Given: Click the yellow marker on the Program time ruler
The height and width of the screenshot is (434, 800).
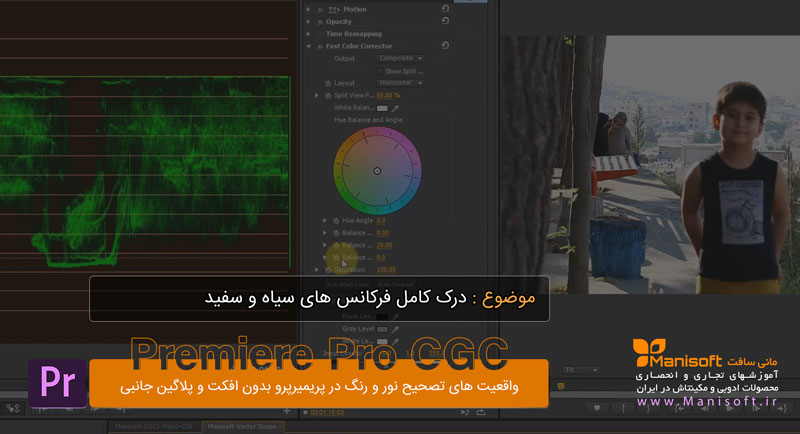Looking at the screenshot, I should pyautogui.click(x=561, y=386).
